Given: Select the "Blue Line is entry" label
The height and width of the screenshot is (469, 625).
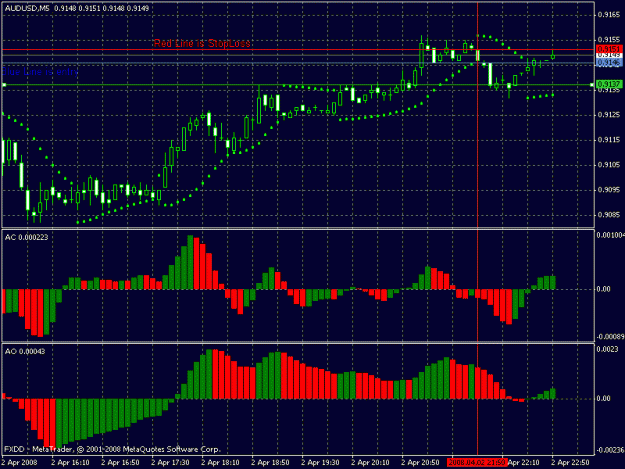Looking at the screenshot, I should pos(40,72).
